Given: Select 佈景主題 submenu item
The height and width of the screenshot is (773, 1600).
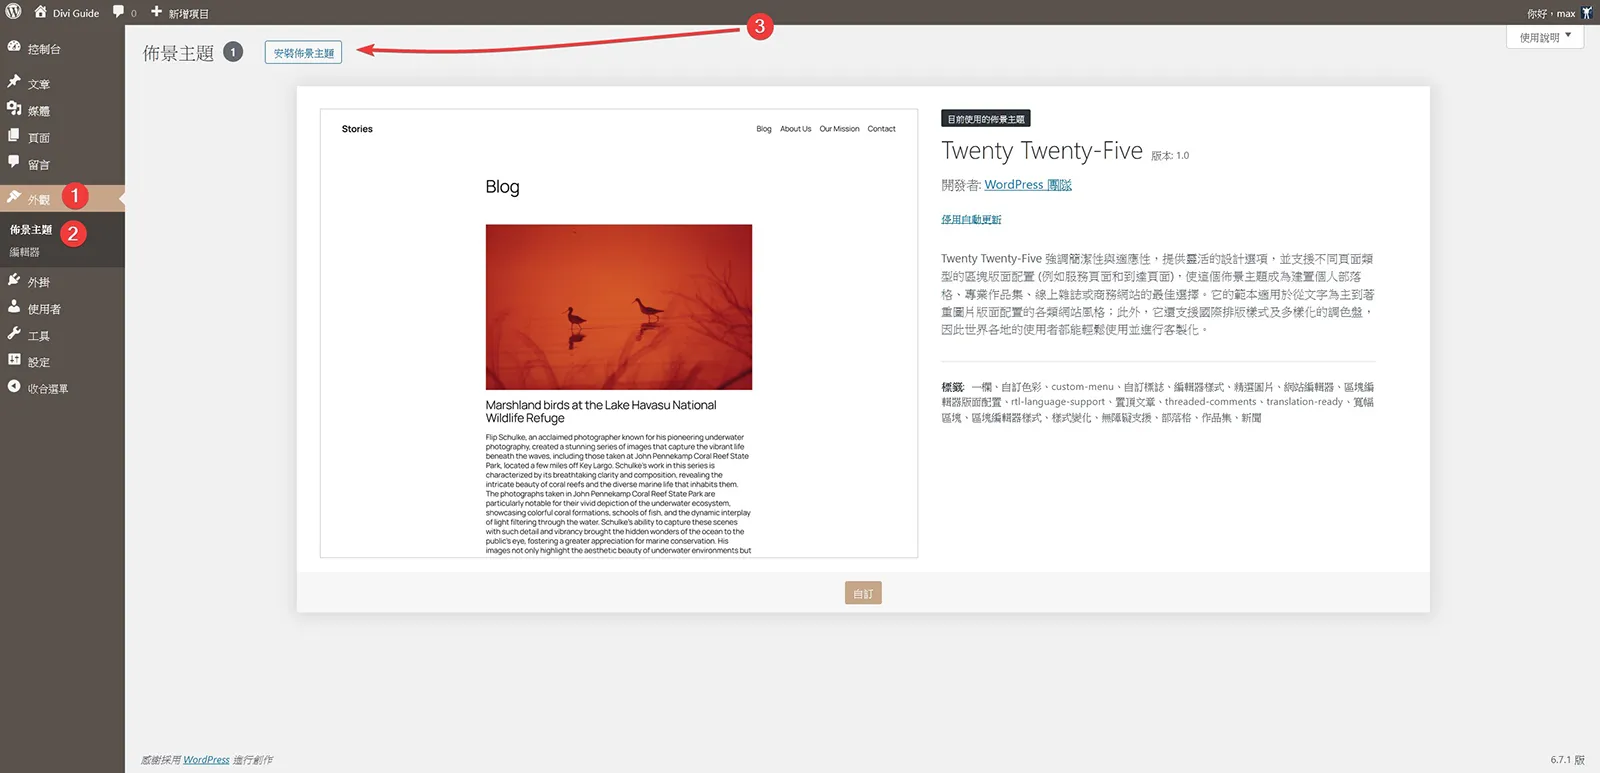Looking at the screenshot, I should coord(31,230).
